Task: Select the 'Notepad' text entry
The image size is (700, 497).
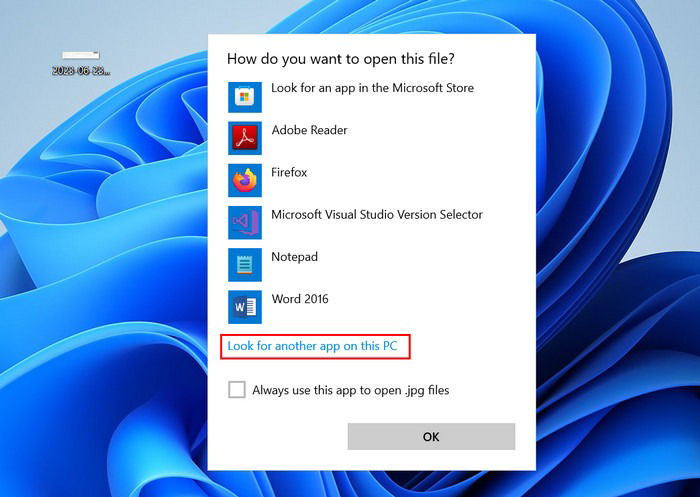Action: tap(295, 257)
